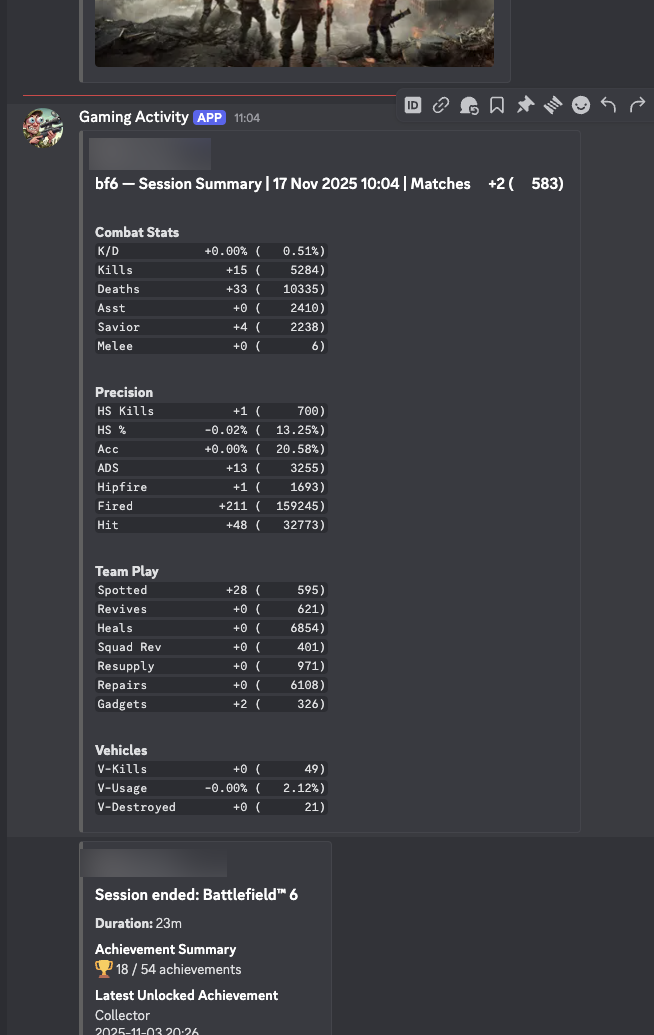The height and width of the screenshot is (1035, 654).
Task: Pin the session summary message
Action: tap(525, 105)
